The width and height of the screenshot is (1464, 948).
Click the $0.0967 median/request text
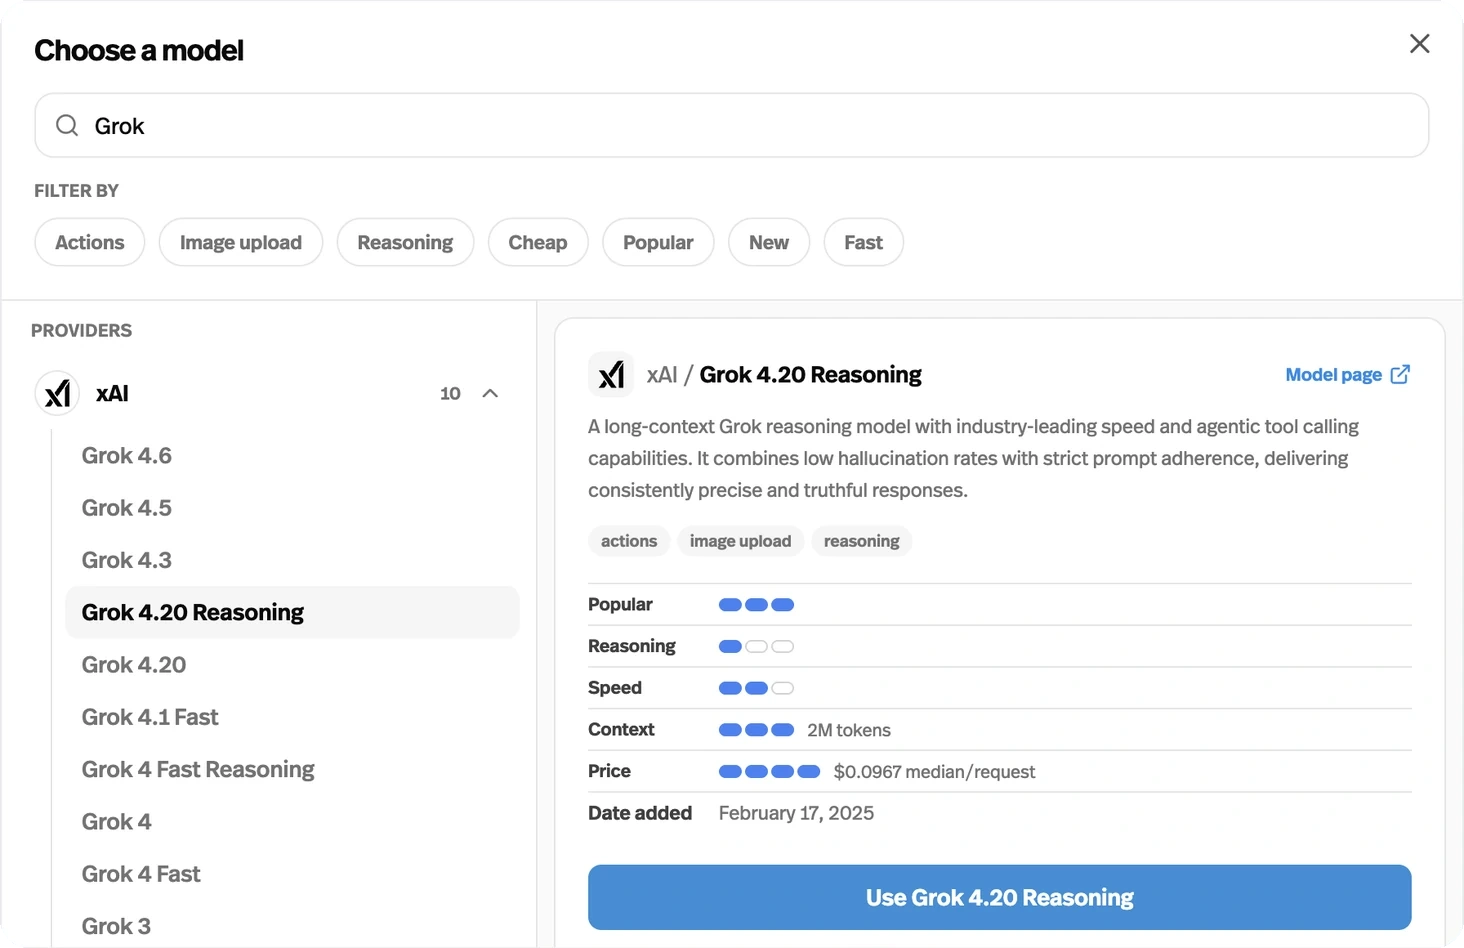pyautogui.click(x=934, y=772)
